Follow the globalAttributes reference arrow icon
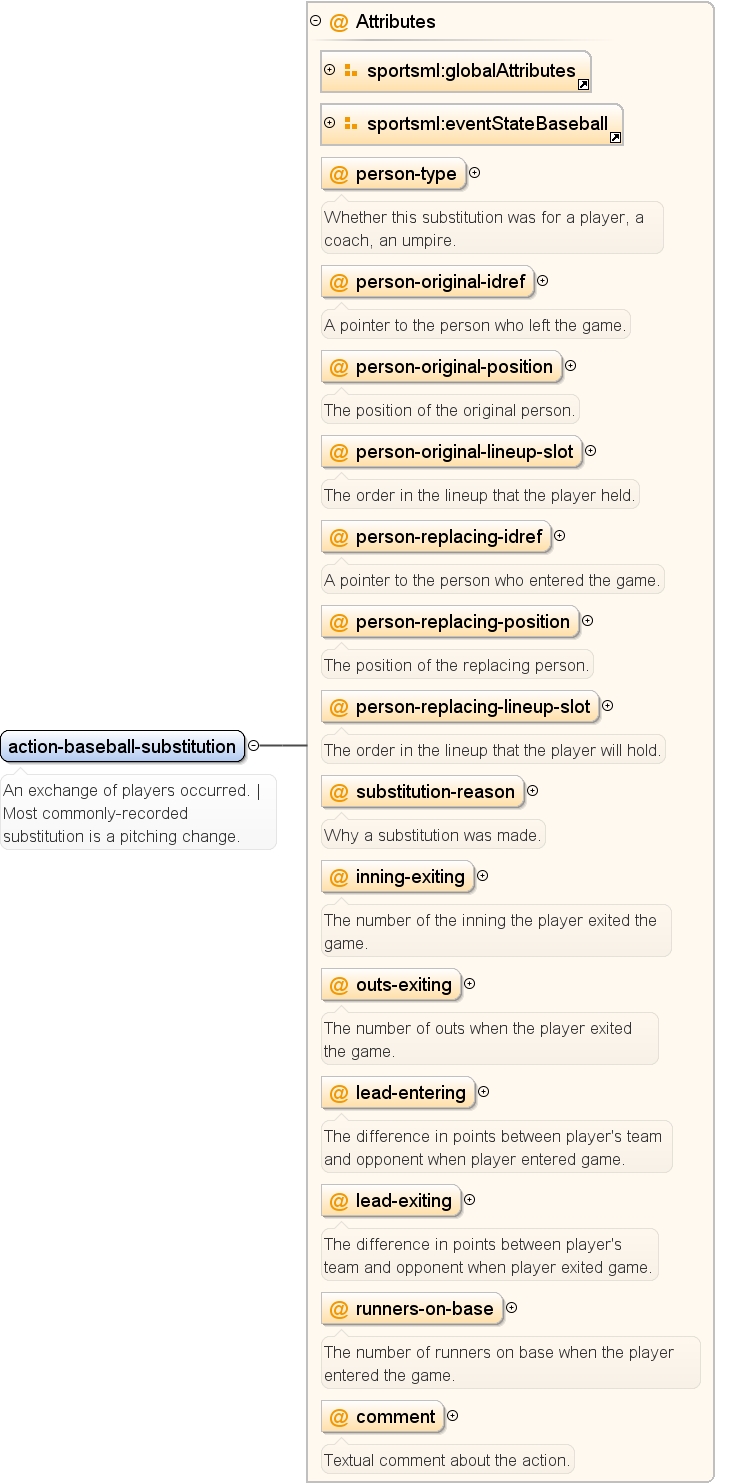 pos(583,85)
